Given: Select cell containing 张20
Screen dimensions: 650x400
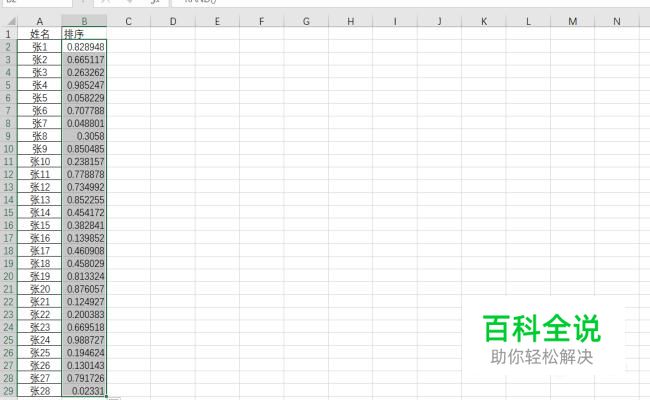Looking at the screenshot, I should (39, 289).
